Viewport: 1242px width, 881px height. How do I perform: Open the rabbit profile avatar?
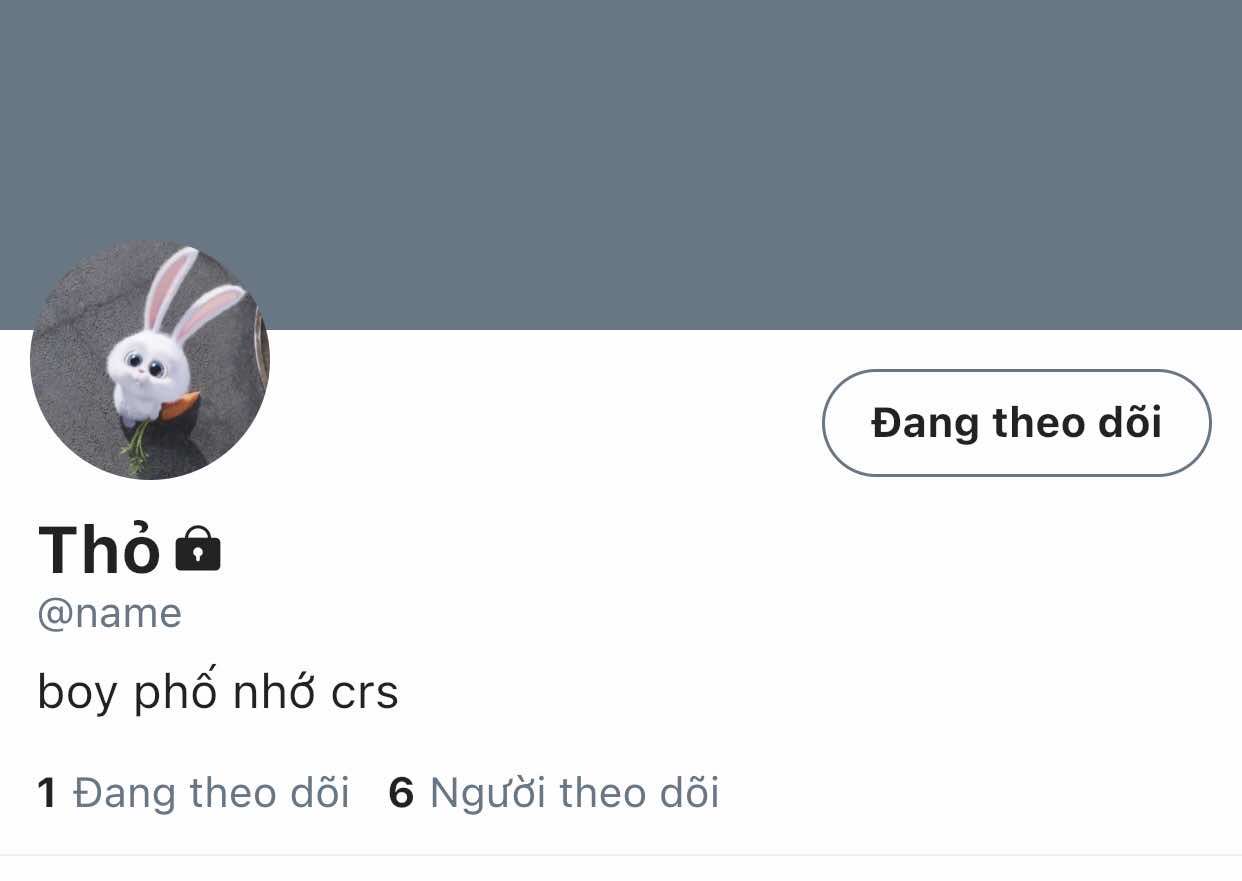pos(150,360)
